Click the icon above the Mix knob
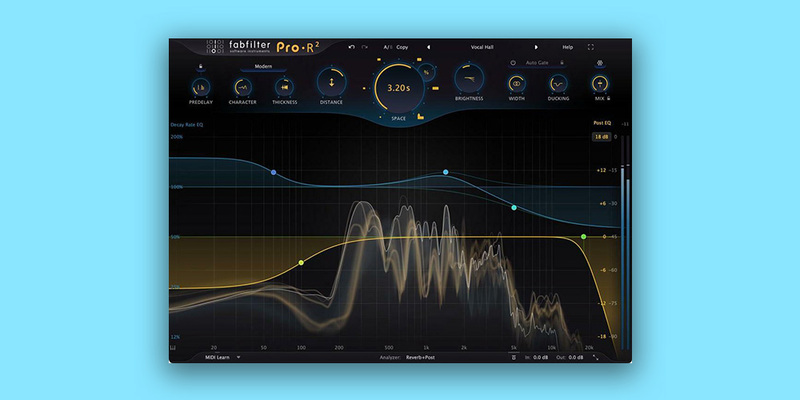The height and width of the screenshot is (400, 800). click(600, 63)
